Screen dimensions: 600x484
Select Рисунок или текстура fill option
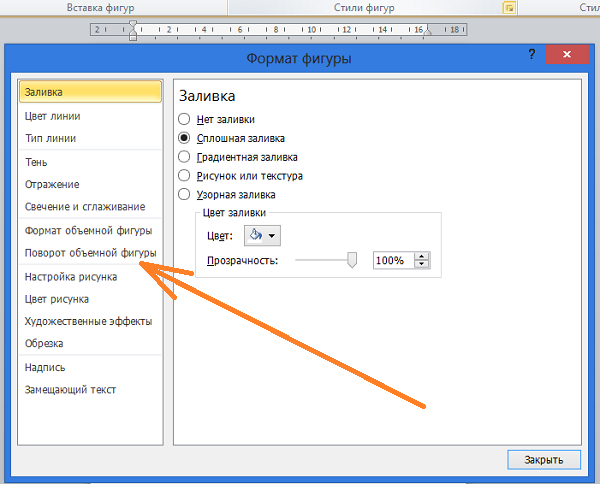[183, 176]
